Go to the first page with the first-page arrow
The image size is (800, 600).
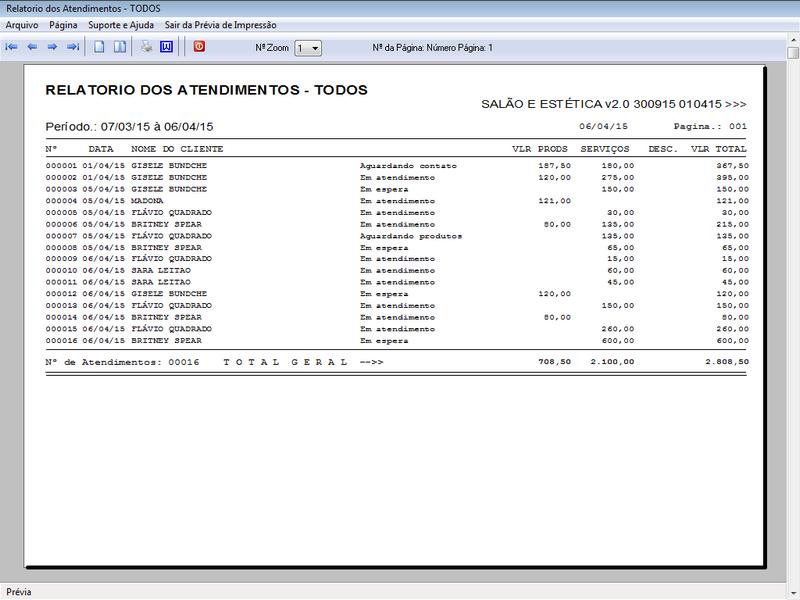tap(11, 47)
